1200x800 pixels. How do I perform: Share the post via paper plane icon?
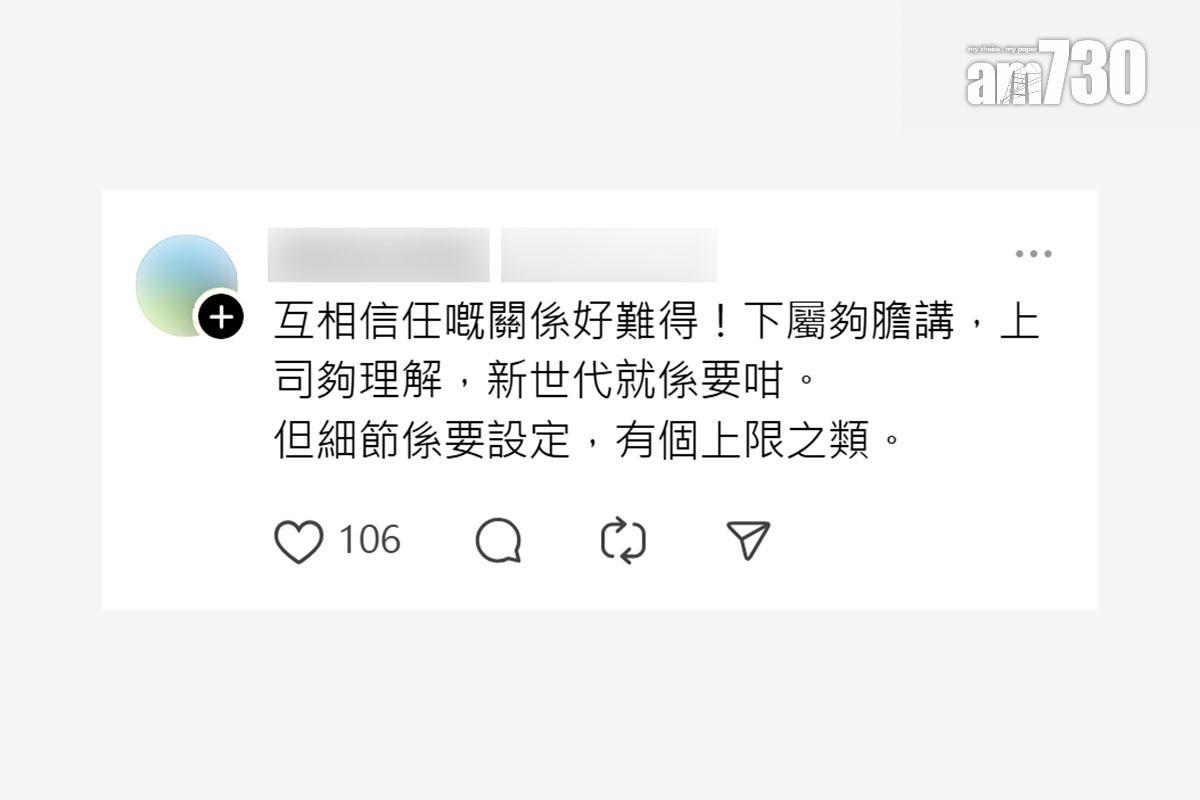pyautogui.click(x=748, y=540)
